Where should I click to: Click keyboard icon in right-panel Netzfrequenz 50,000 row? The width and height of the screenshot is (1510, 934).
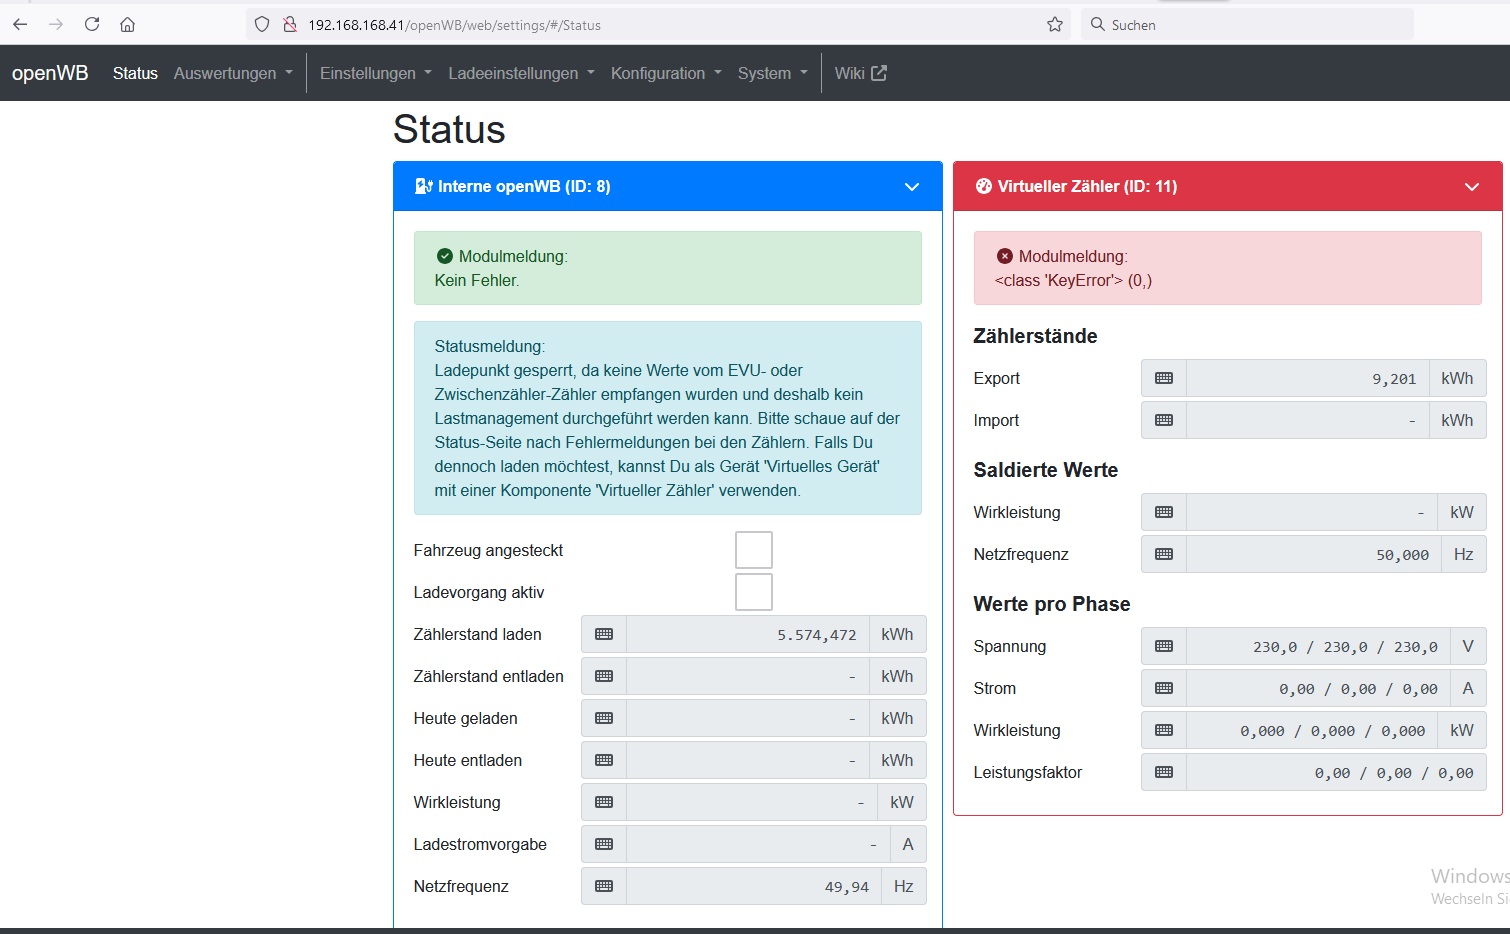pyautogui.click(x=1164, y=554)
